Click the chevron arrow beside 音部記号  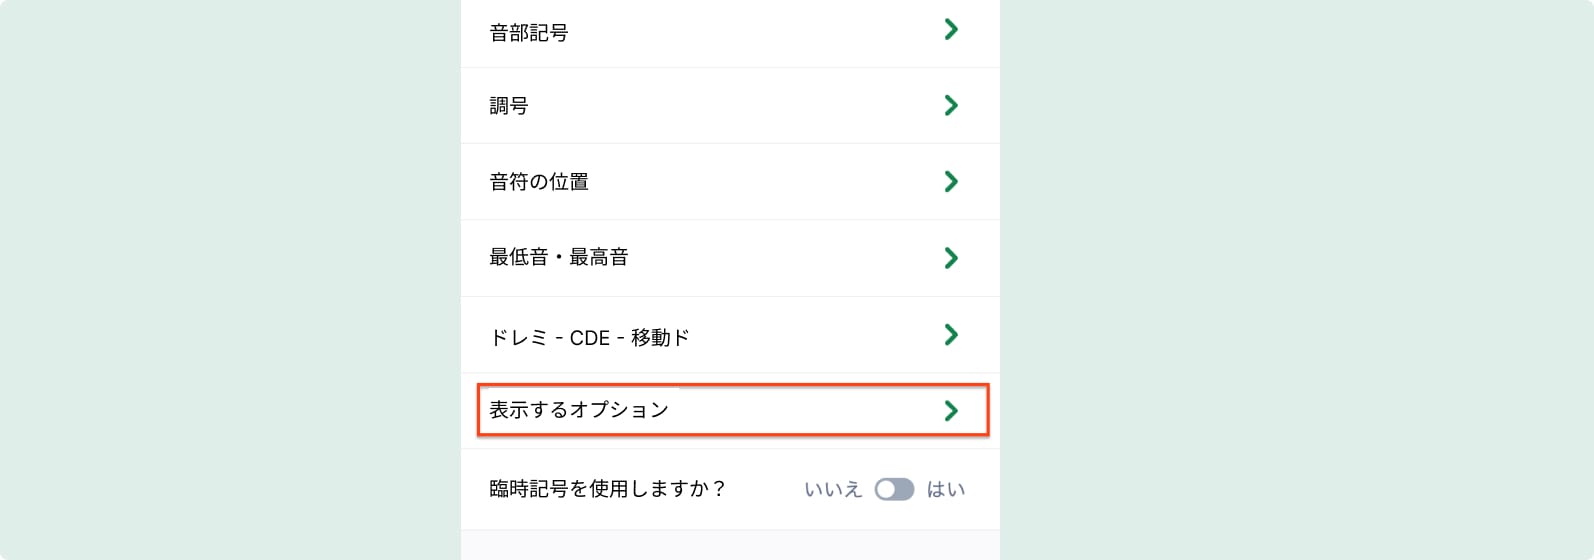[951, 30]
